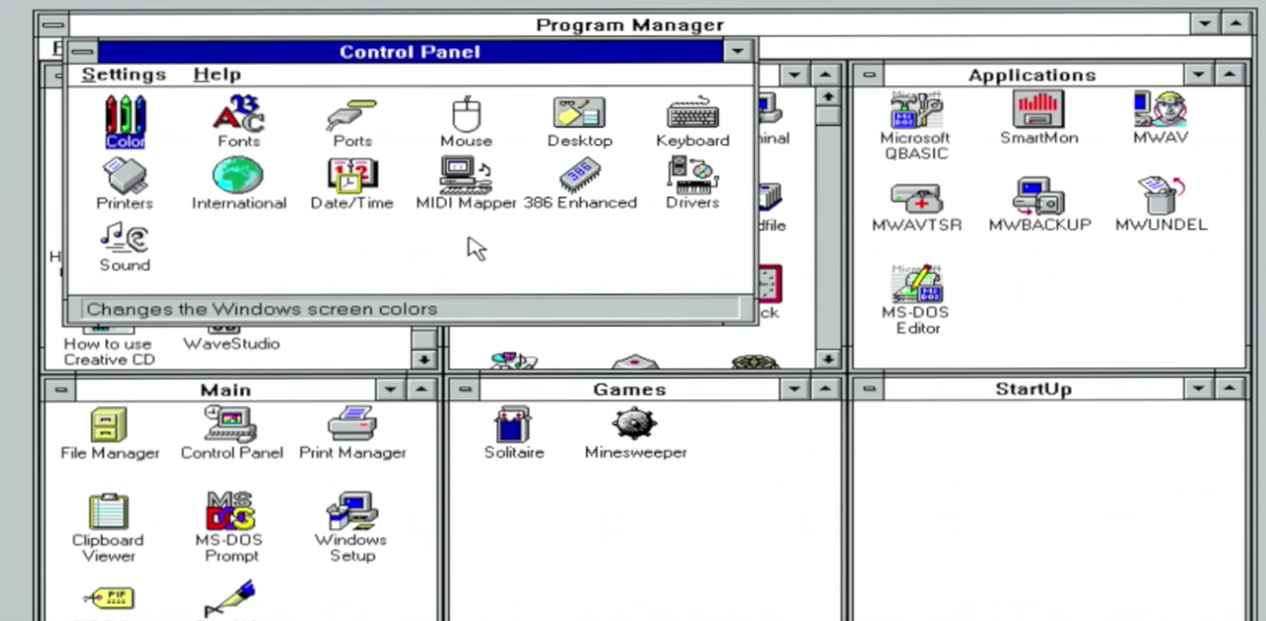Image resolution: width=1266 pixels, height=621 pixels.
Task: Click the Games group title bar
Action: click(629, 389)
